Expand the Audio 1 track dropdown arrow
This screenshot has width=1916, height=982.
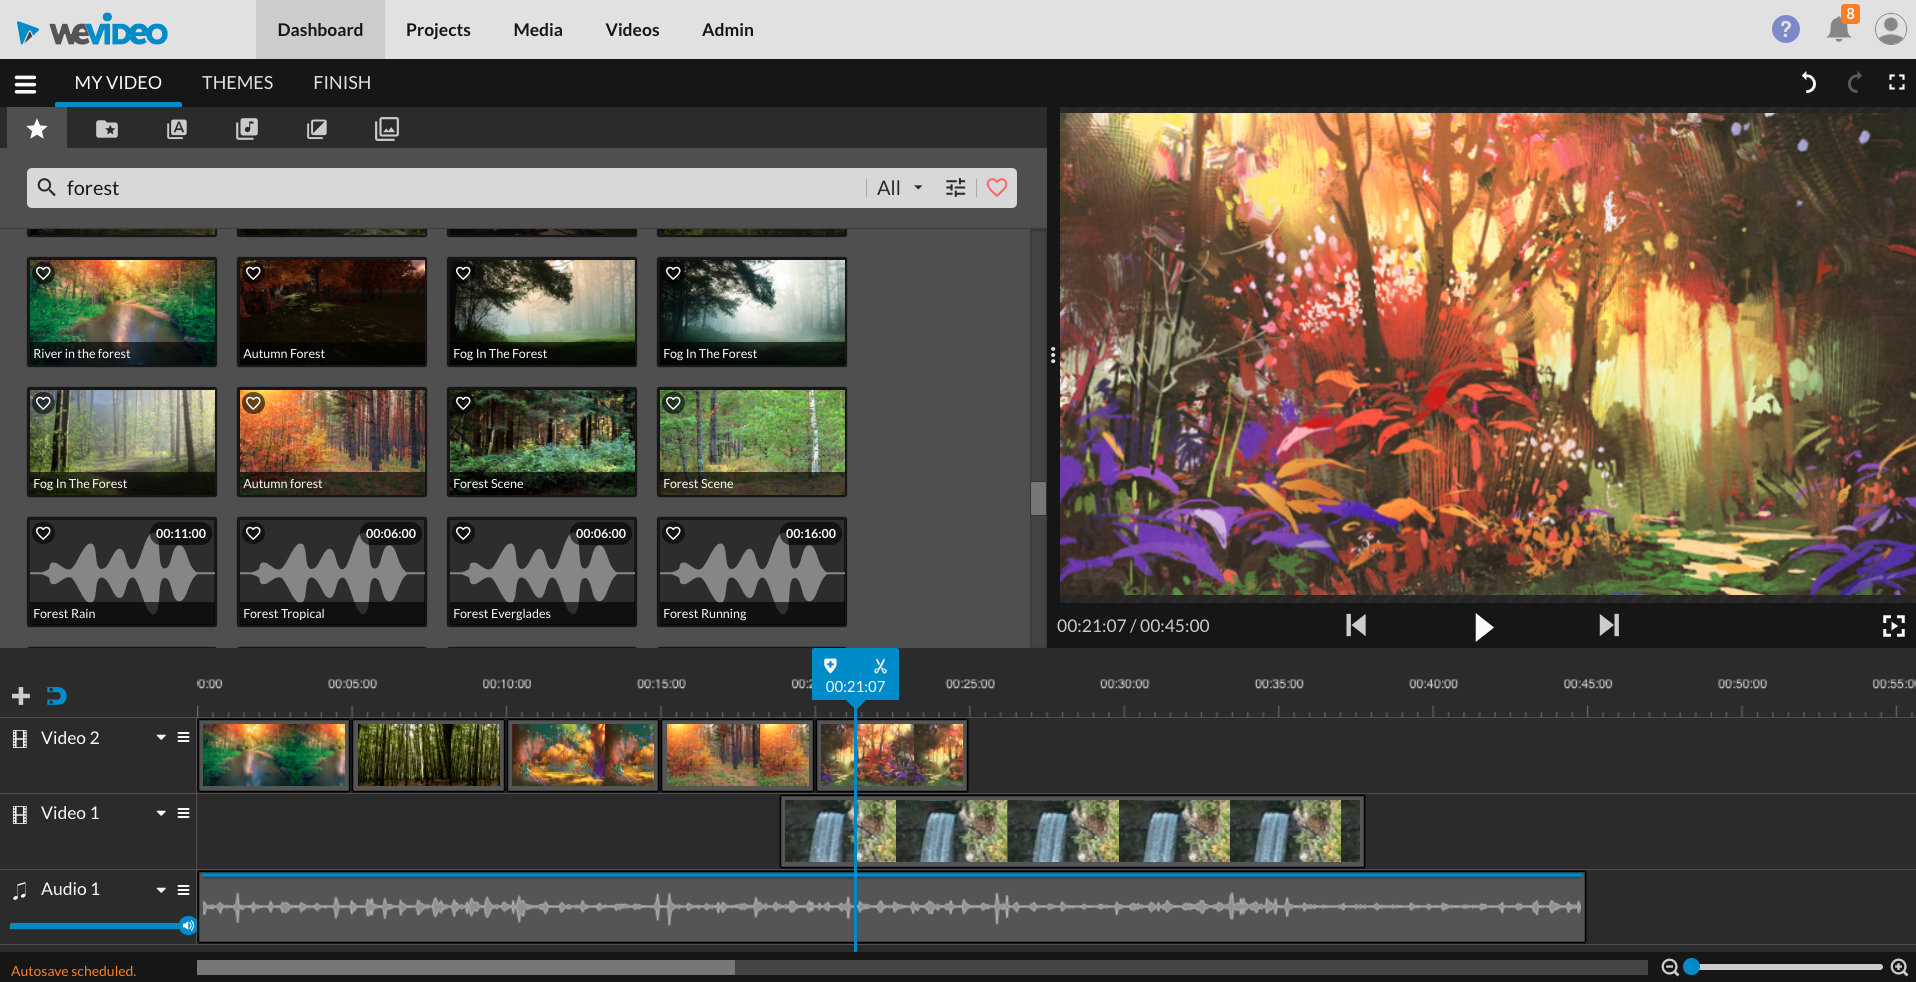click(161, 889)
